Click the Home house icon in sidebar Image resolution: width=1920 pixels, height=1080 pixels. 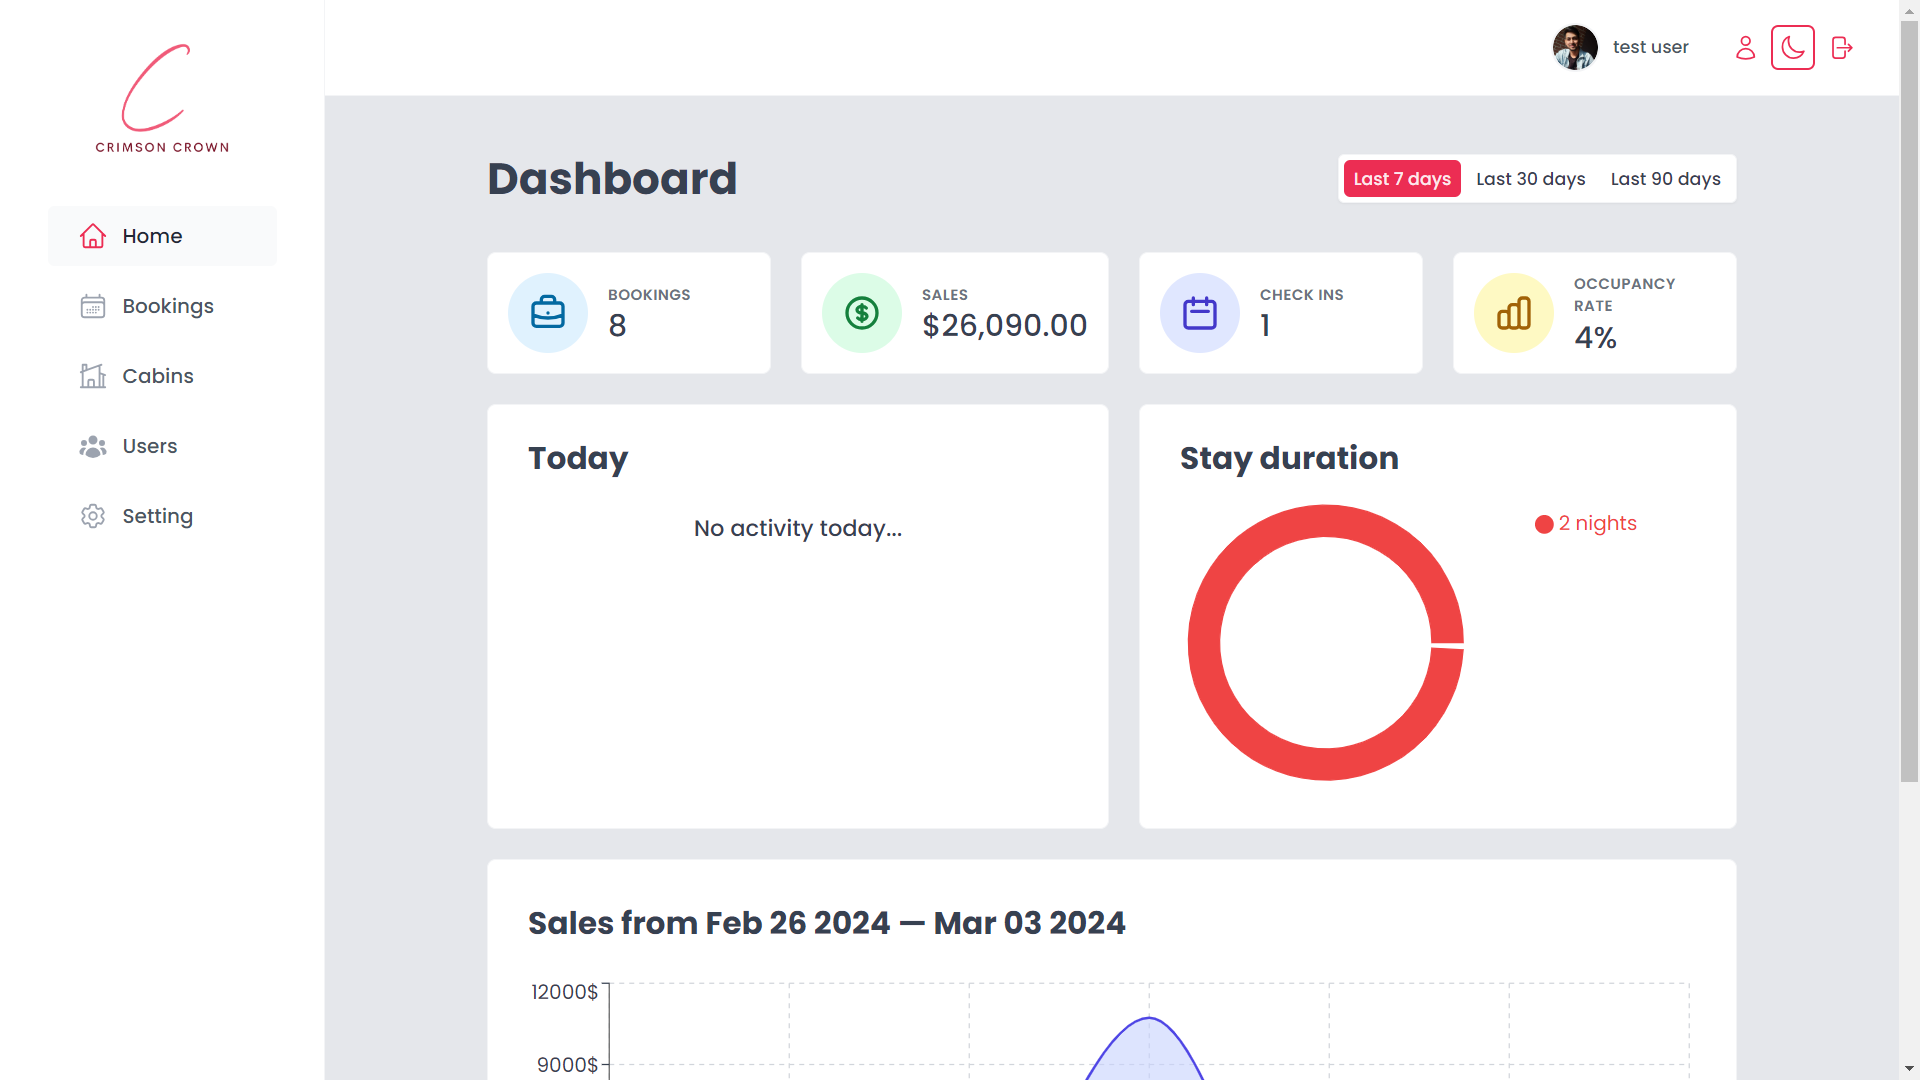(x=93, y=236)
